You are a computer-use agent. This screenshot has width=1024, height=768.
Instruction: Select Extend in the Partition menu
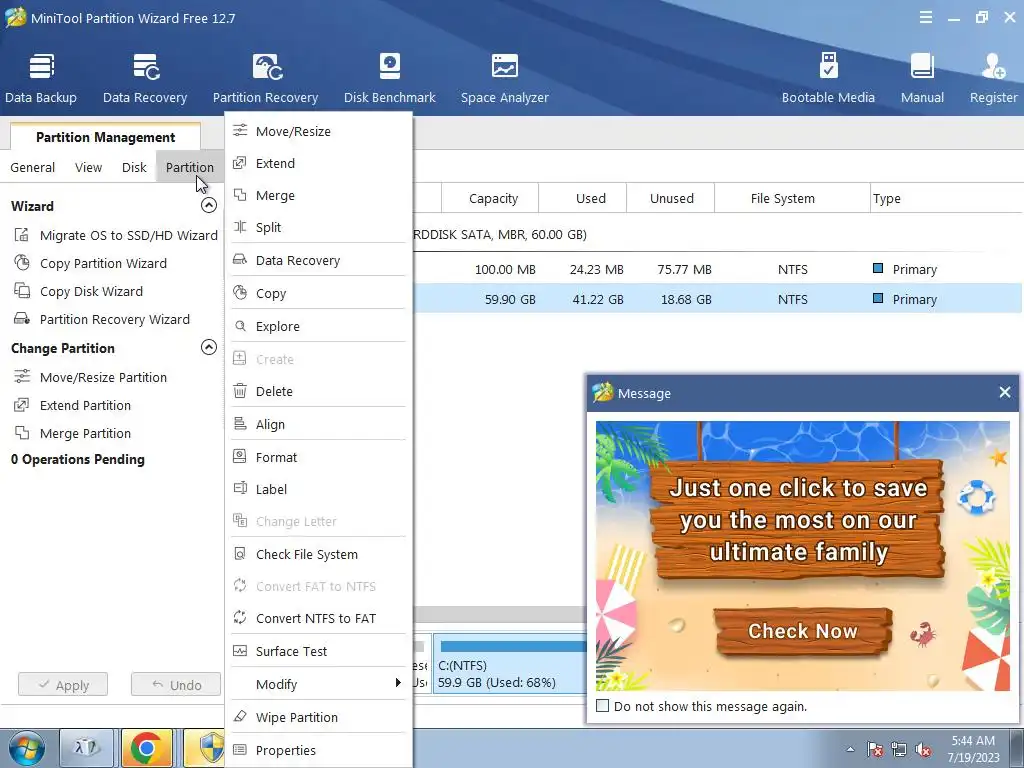(x=318, y=163)
